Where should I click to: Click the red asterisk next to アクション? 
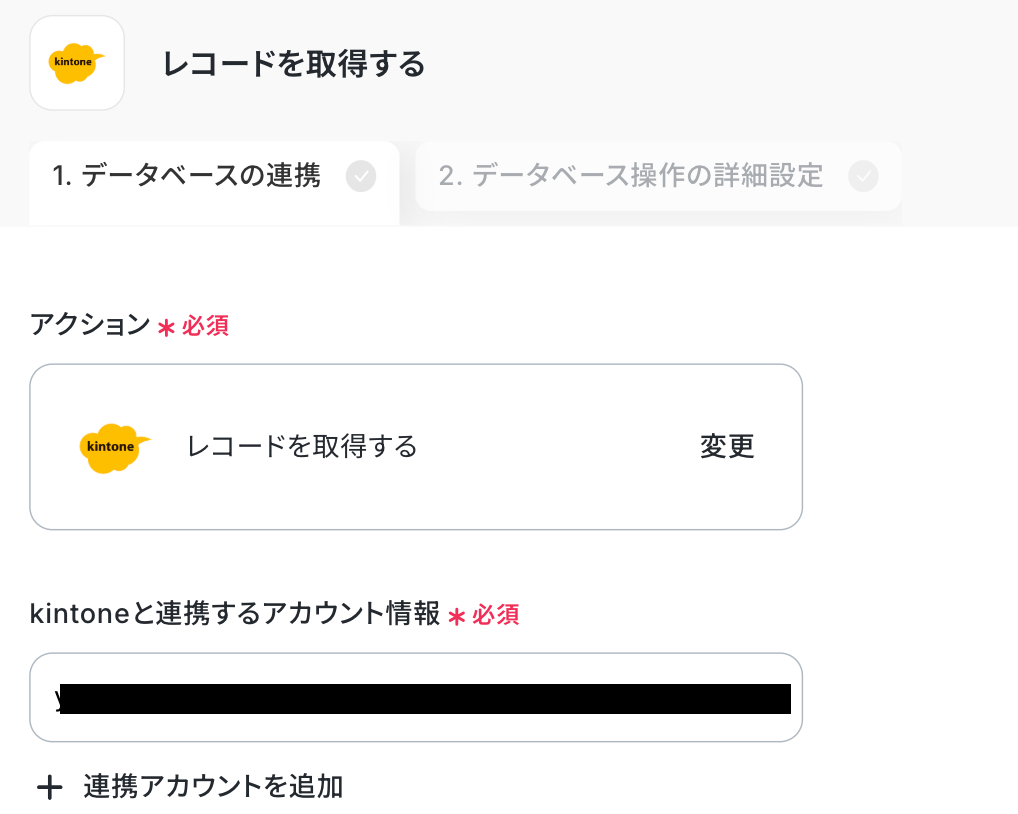[x=166, y=327]
